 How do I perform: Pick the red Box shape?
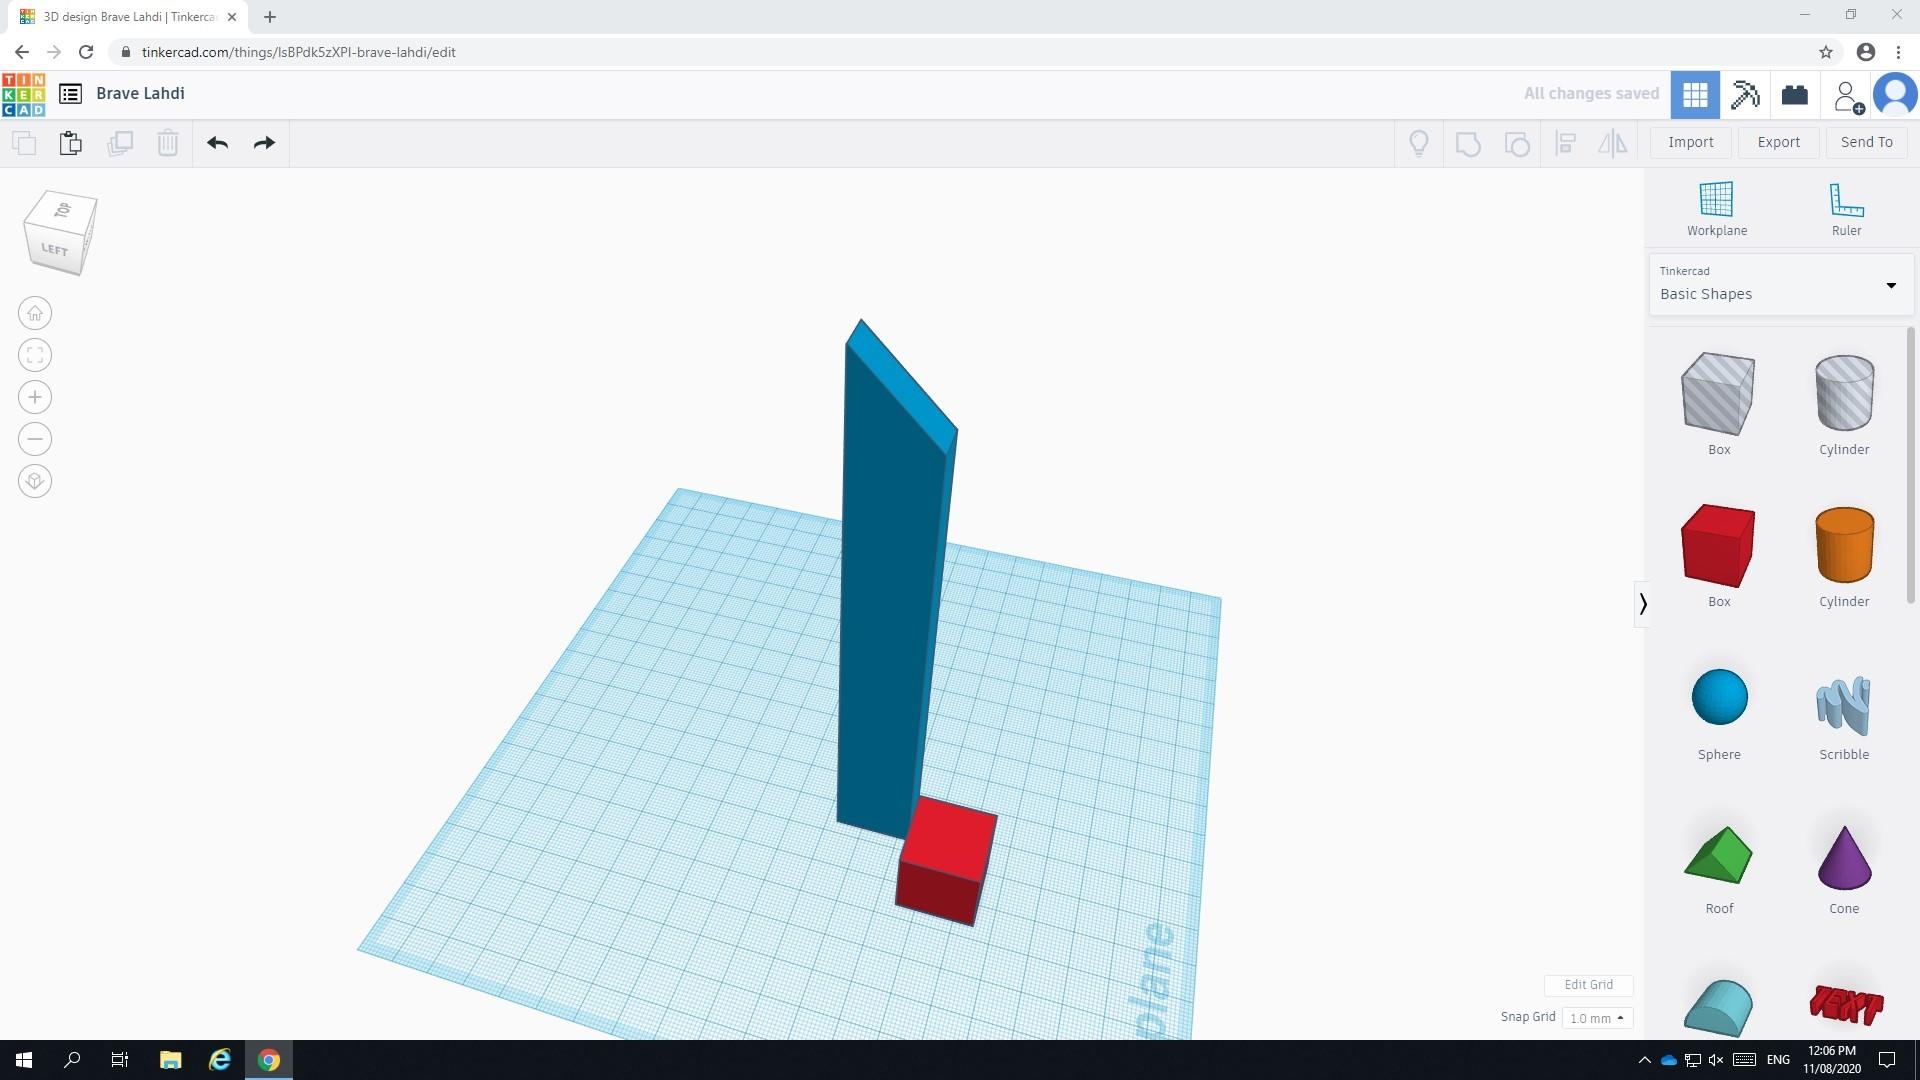[x=1717, y=546]
